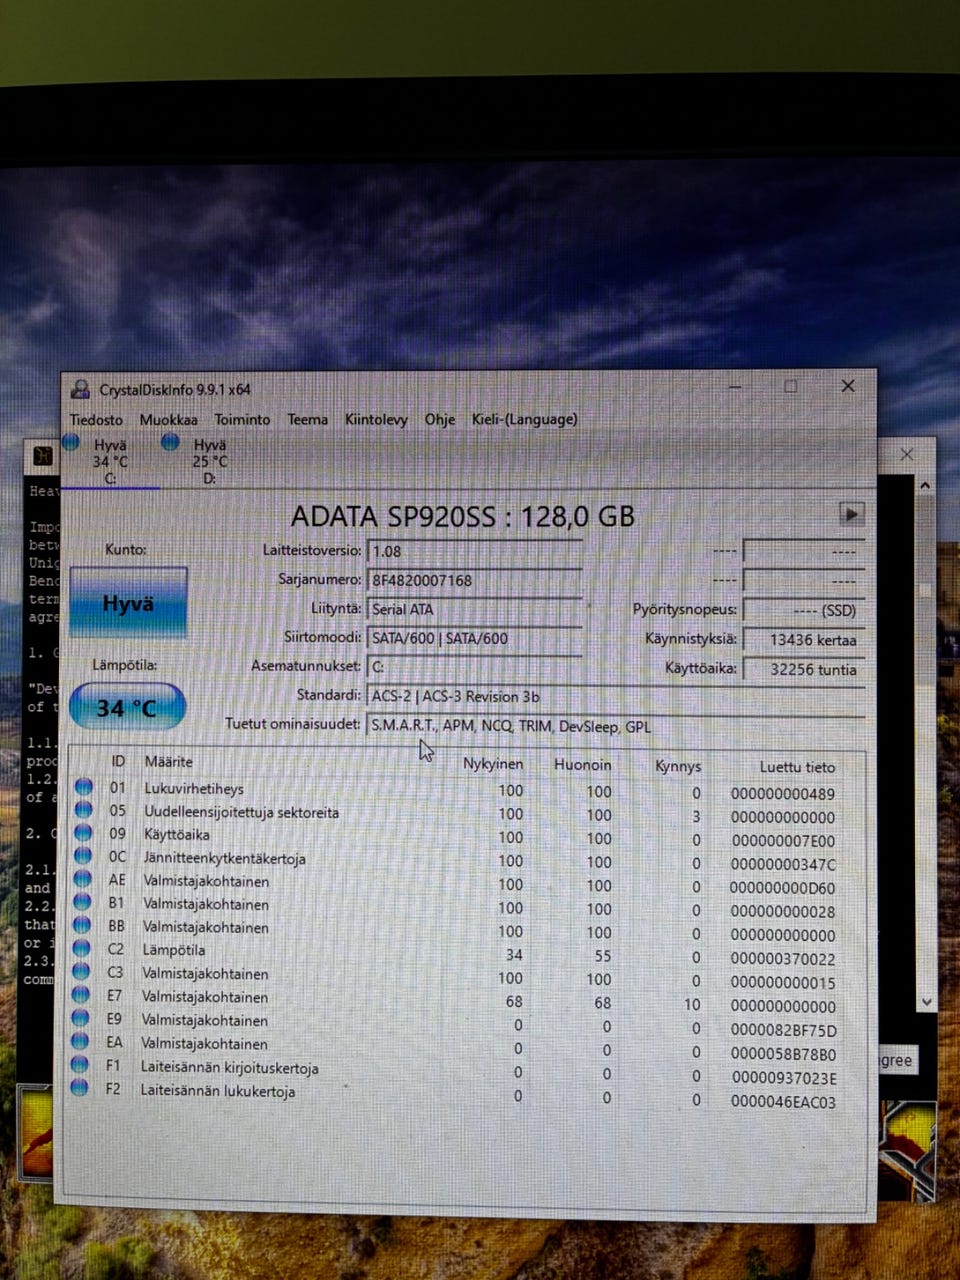The width and height of the screenshot is (960, 1280).
Task: Select the Laiteisännän kirjoituskertoja attribute name
Action: 229,1067
